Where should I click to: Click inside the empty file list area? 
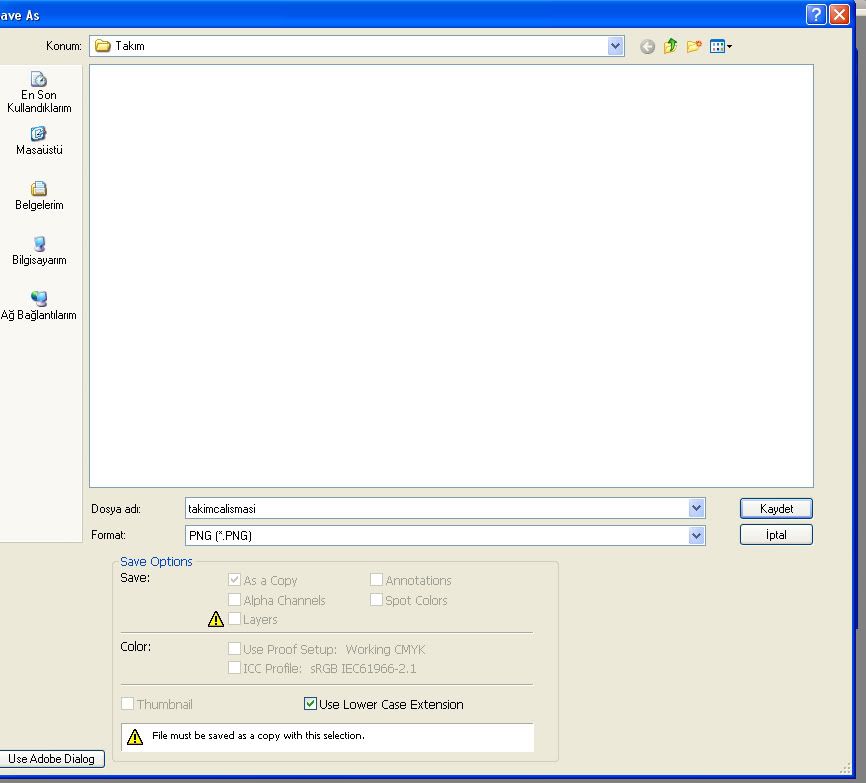click(451, 276)
